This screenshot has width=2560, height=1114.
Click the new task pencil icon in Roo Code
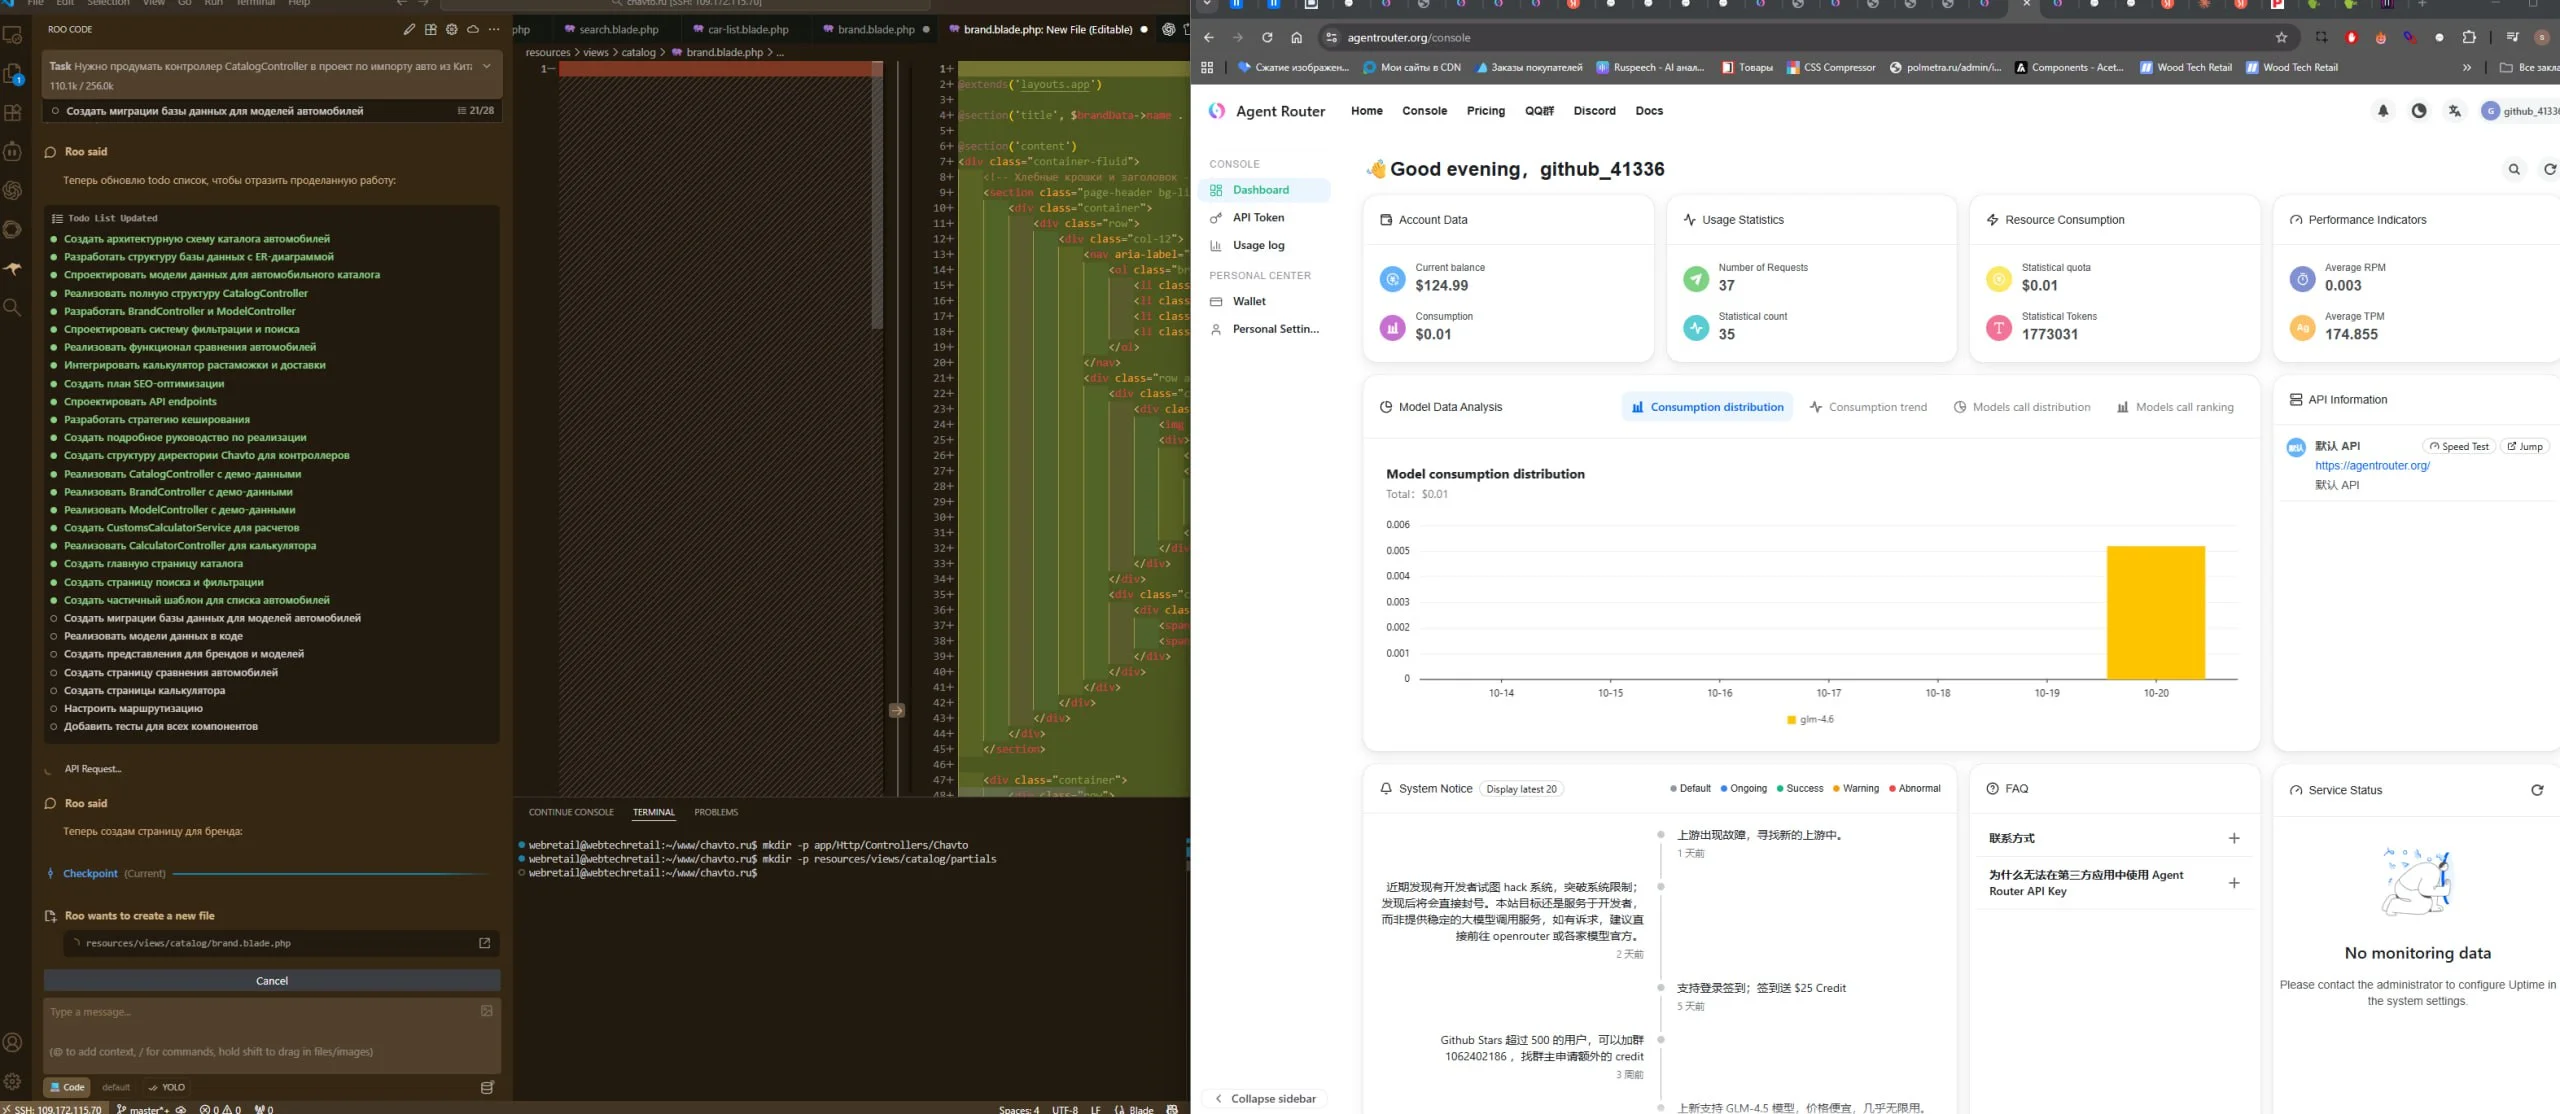click(x=409, y=29)
